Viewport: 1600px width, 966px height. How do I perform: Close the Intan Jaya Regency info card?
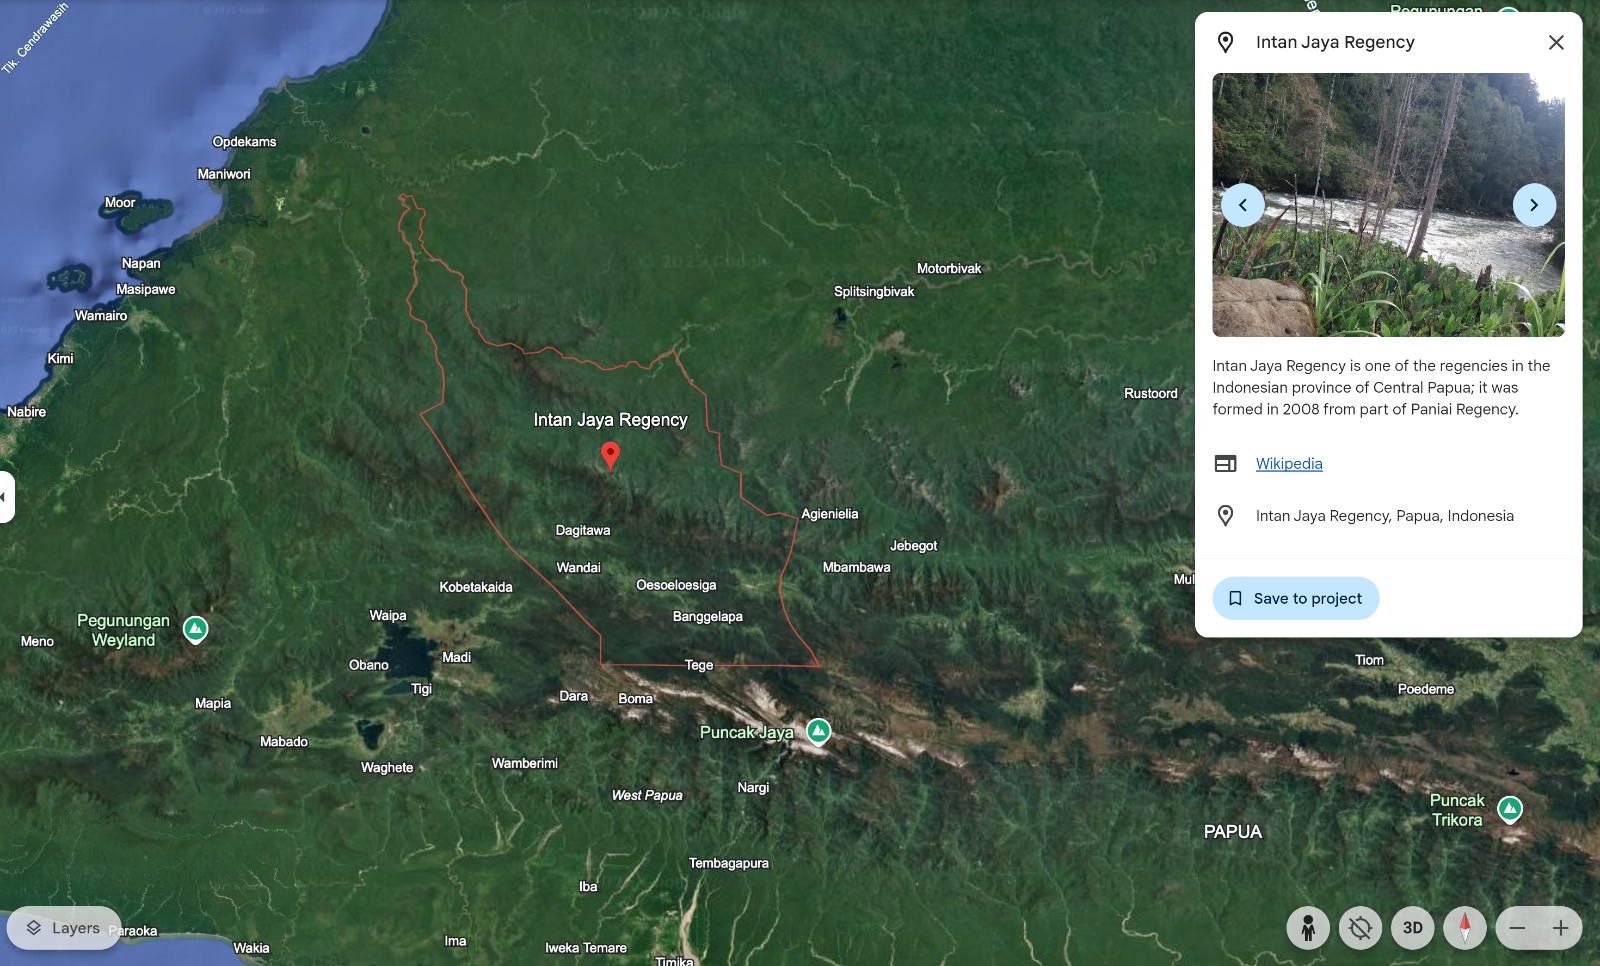pyautogui.click(x=1556, y=42)
